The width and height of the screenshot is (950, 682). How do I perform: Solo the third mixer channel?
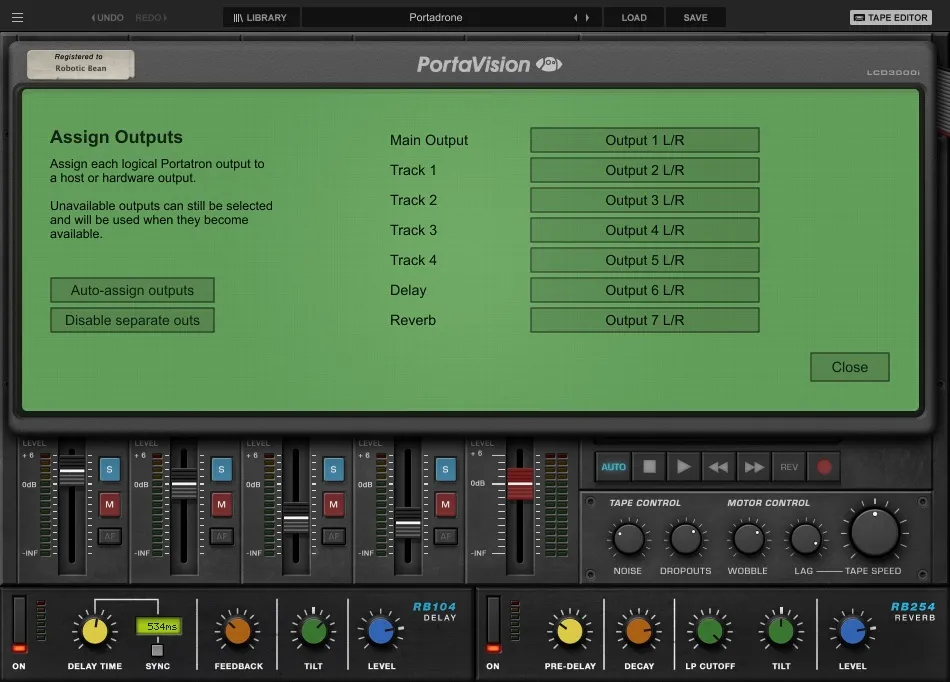[x=333, y=469]
